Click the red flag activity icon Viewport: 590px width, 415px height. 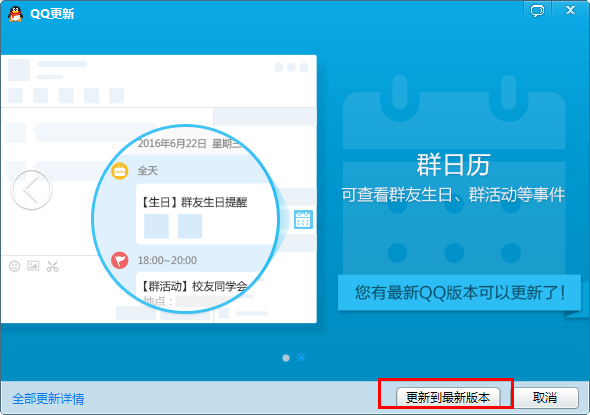[120, 260]
